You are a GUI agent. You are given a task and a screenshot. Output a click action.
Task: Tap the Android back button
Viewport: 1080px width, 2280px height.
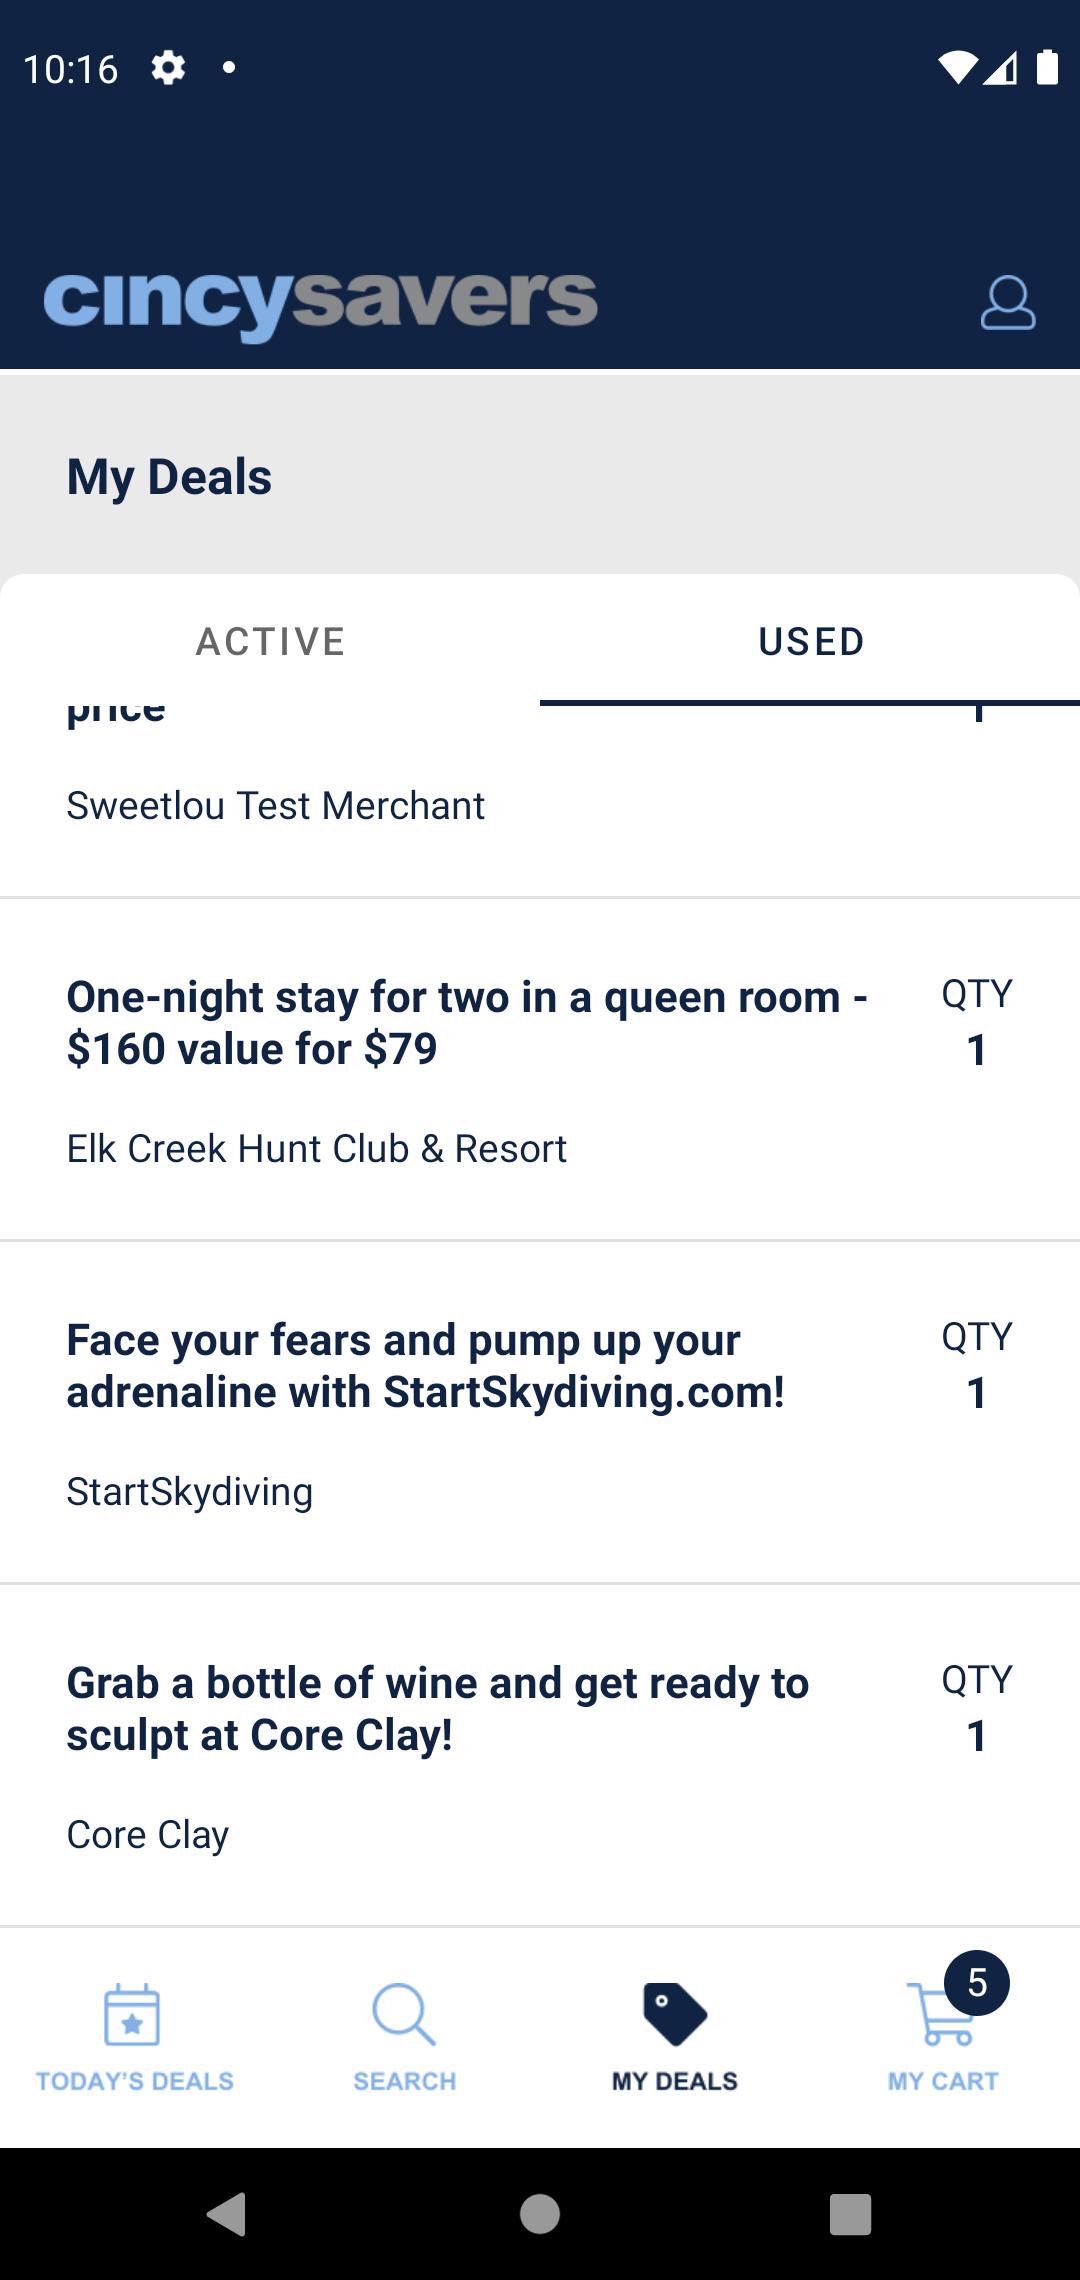(227, 2213)
